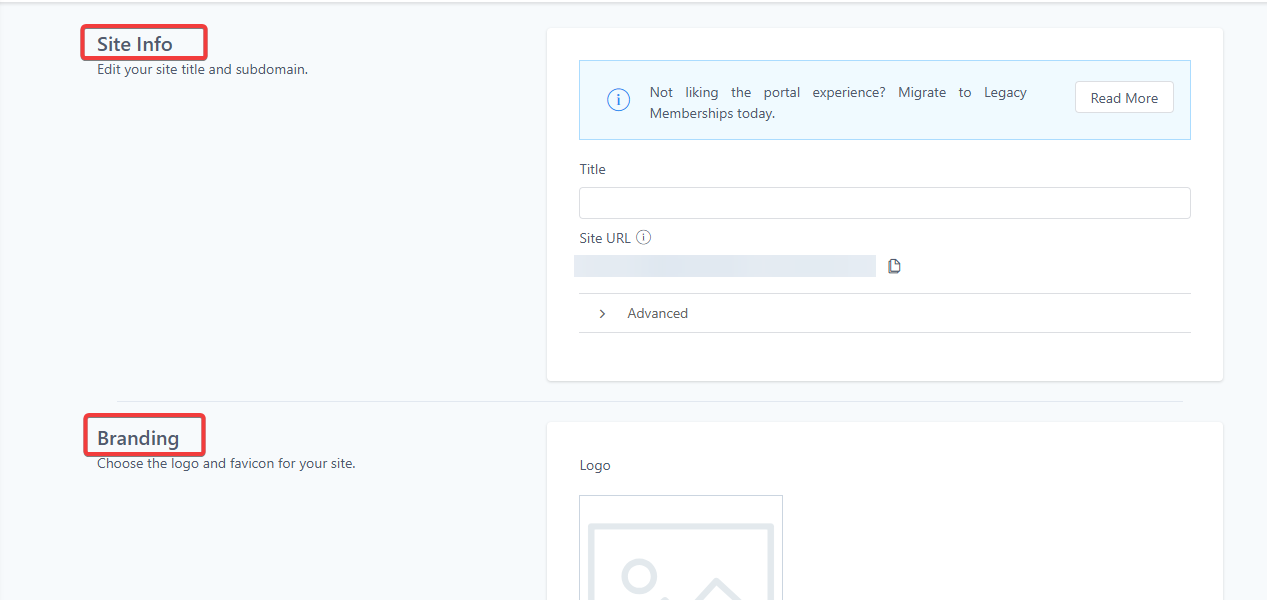Focus the Title input field
The width and height of the screenshot is (1267, 600).
click(884, 203)
